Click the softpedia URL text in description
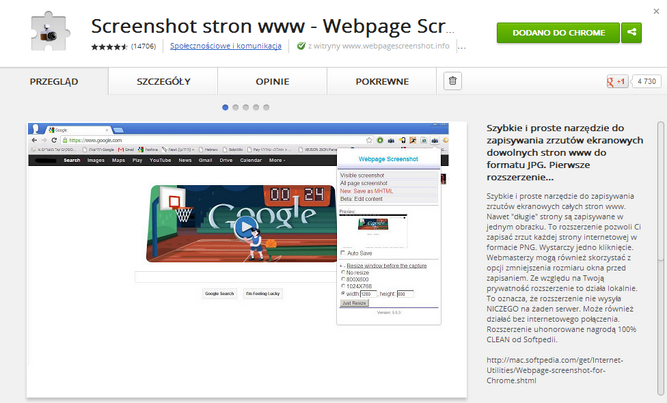The height and width of the screenshot is (403, 667). [x=555, y=370]
